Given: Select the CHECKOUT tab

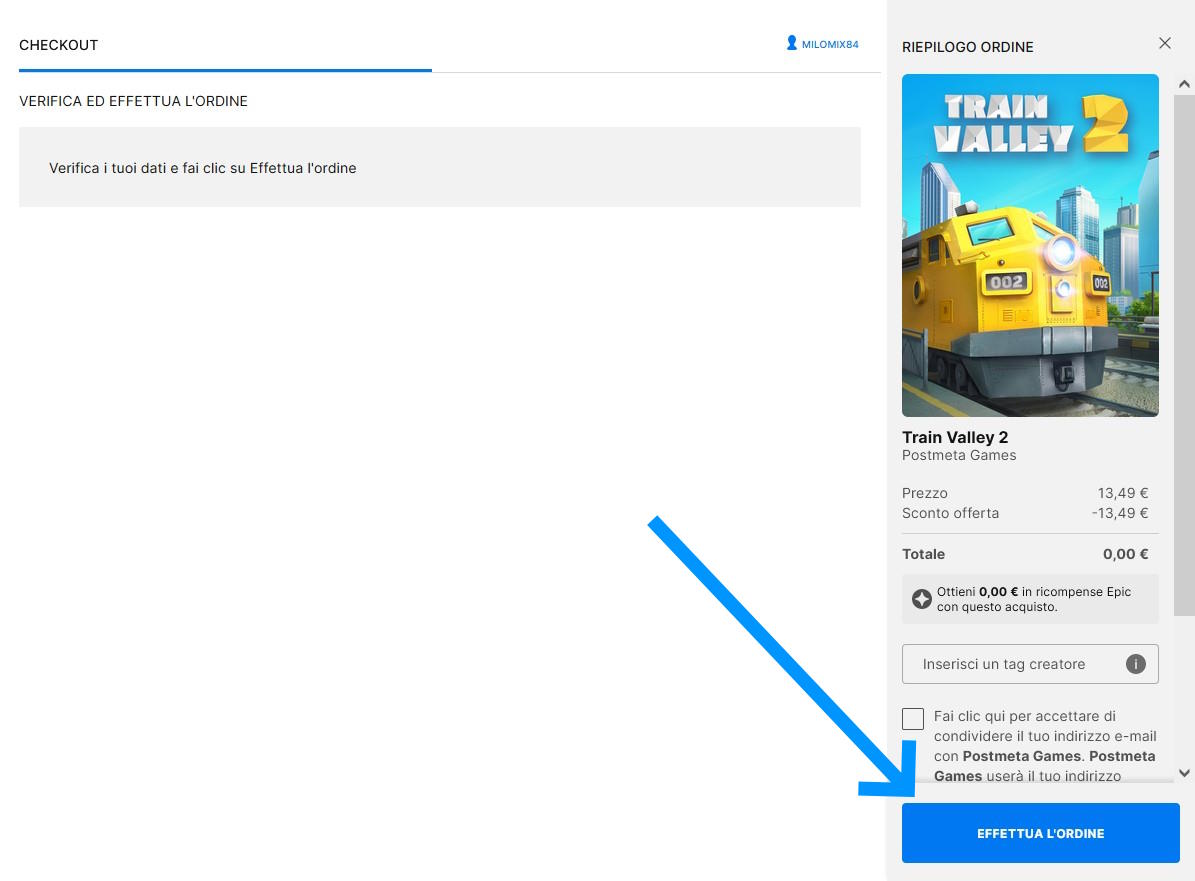Looking at the screenshot, I should [x=59, y=45].
